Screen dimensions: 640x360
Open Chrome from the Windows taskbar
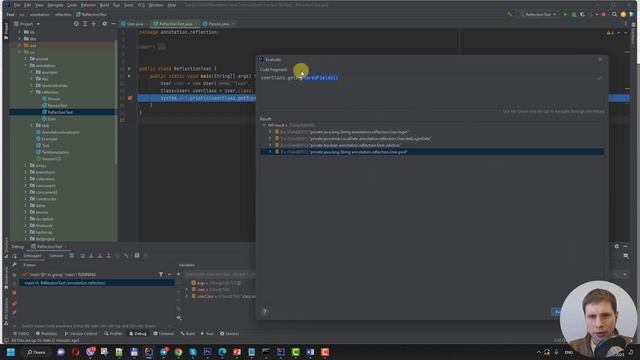178,352
